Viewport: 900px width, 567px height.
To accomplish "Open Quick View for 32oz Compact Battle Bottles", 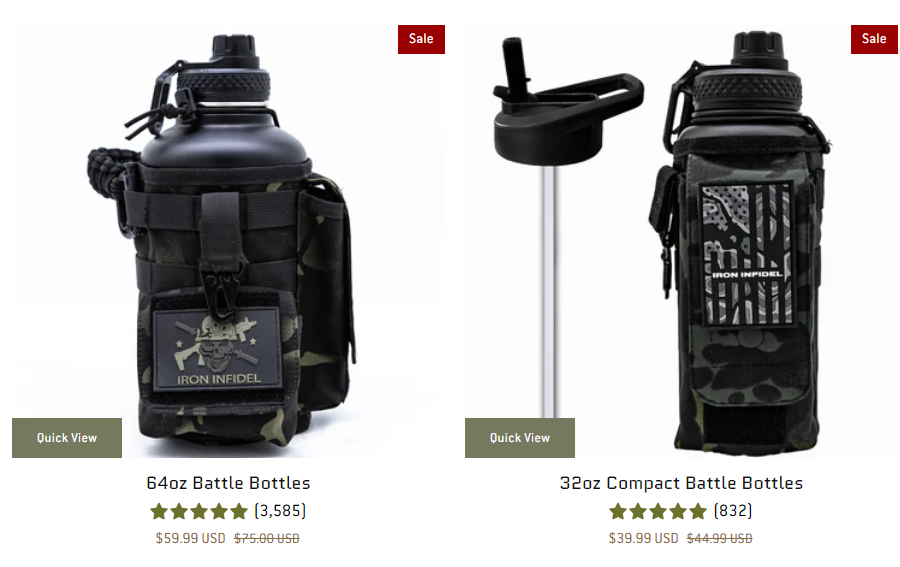I will click(x=519, y=438).
